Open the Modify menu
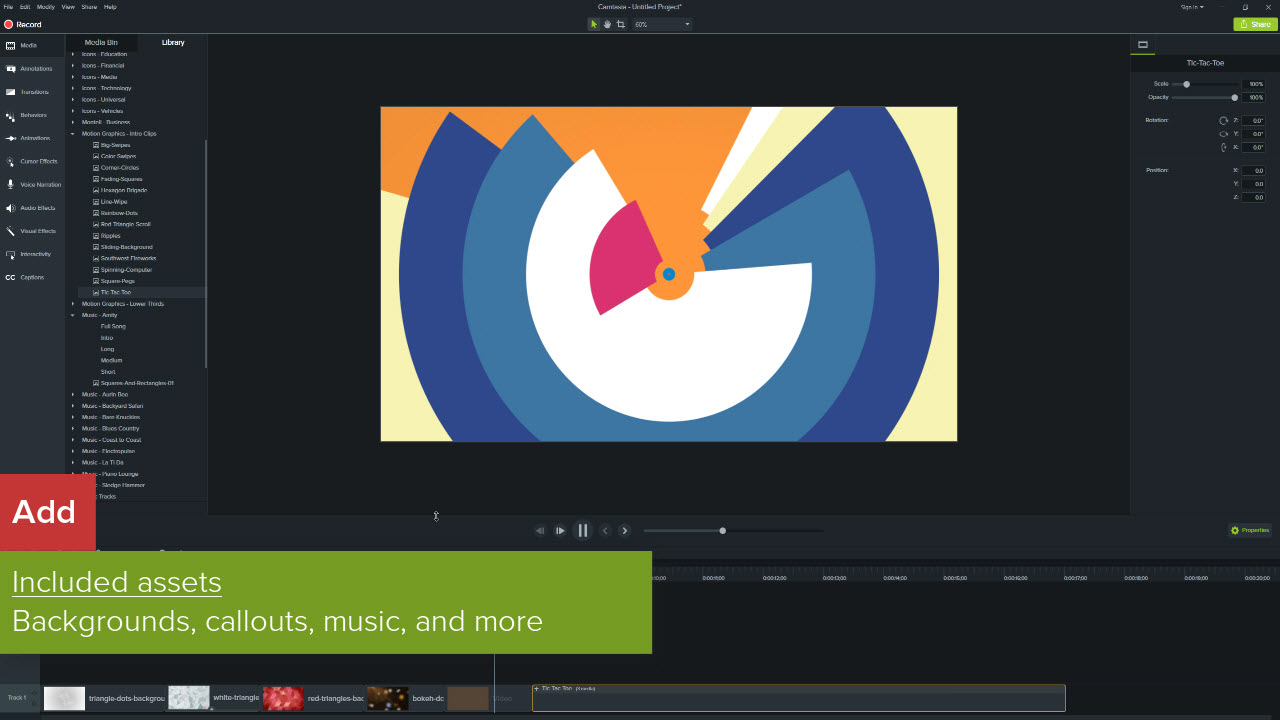 coord(45,6)
